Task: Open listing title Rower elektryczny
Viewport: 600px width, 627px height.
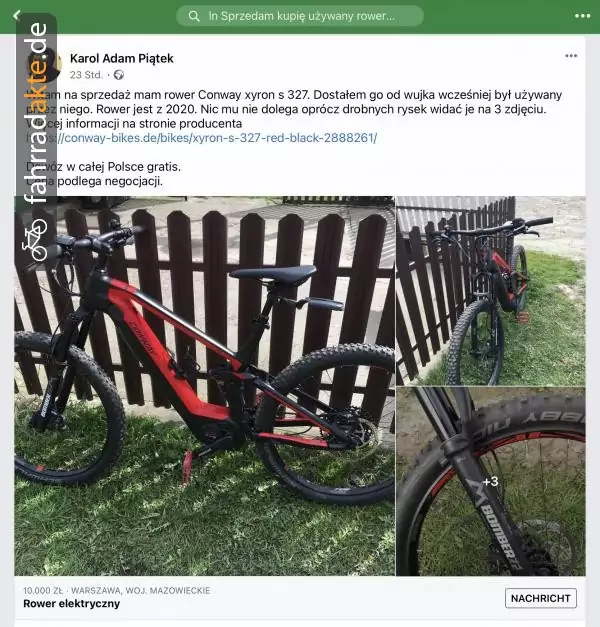Action: click(x=72, y=603)
